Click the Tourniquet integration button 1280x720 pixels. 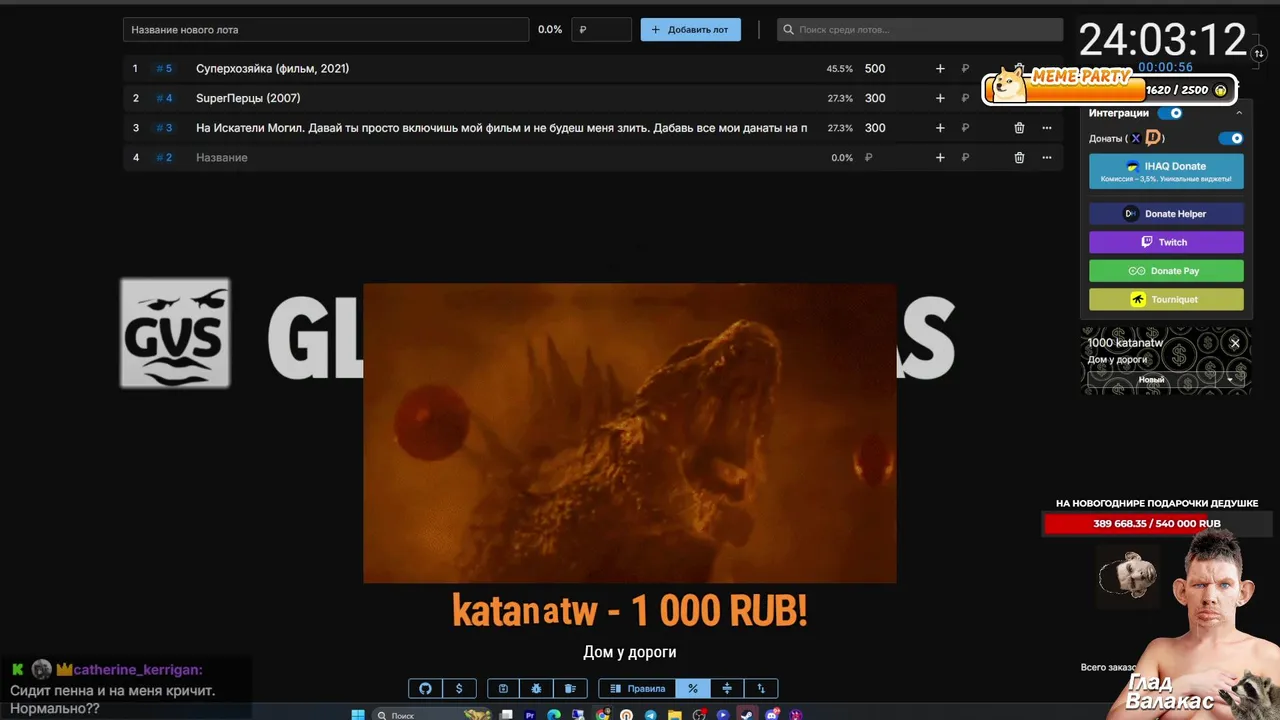pos(1166,299)
